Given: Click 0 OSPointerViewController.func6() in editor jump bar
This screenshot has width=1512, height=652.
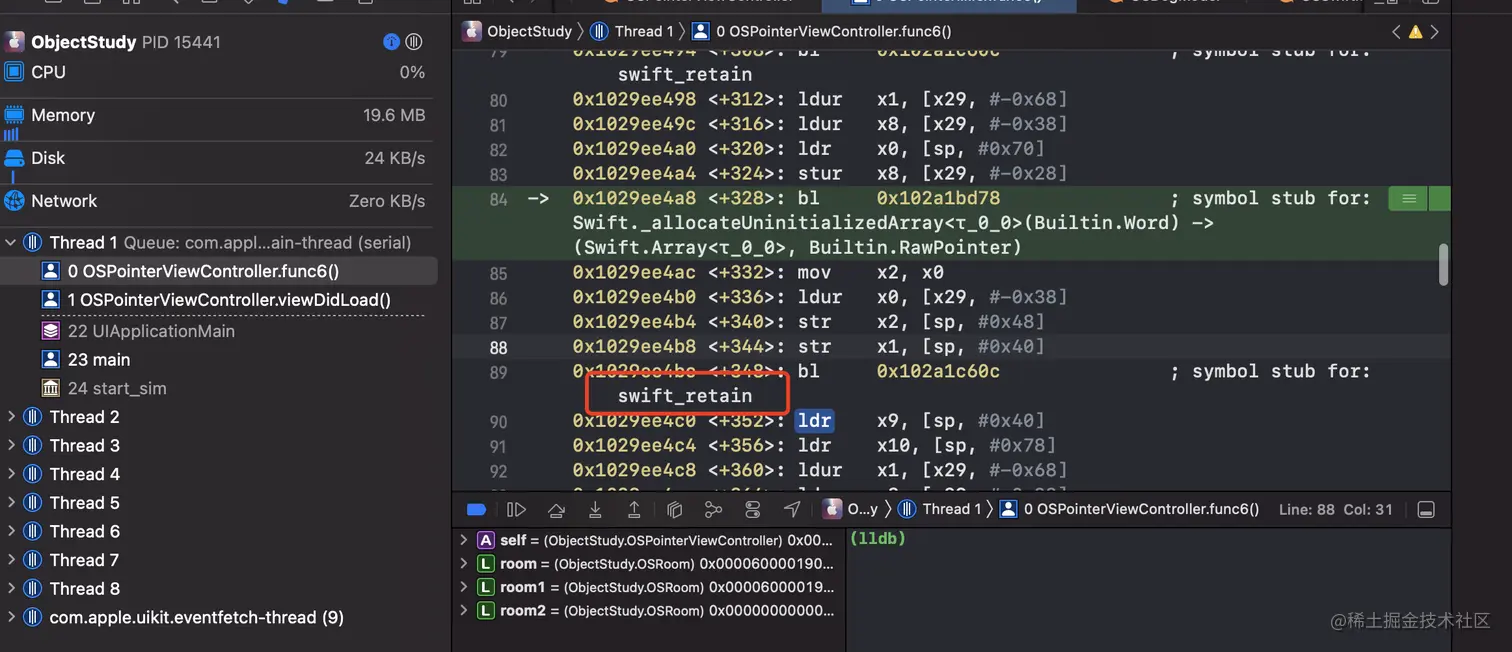Looking at the screenshot, I should pyautogui.click(x=823, y=31).
